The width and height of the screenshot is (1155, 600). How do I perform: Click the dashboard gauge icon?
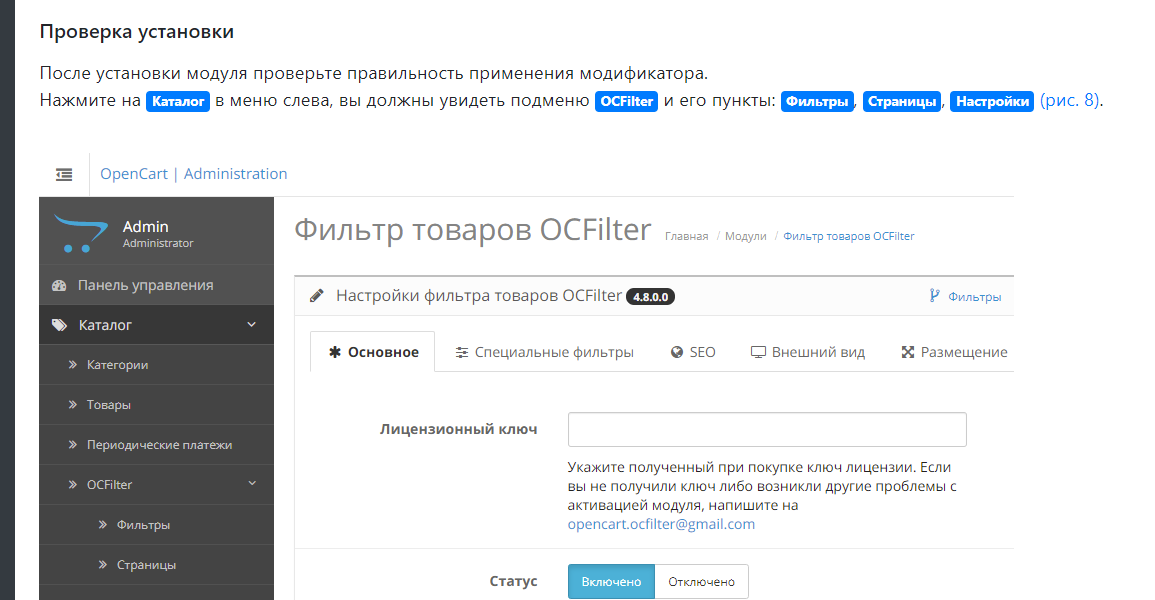[59, 286]
